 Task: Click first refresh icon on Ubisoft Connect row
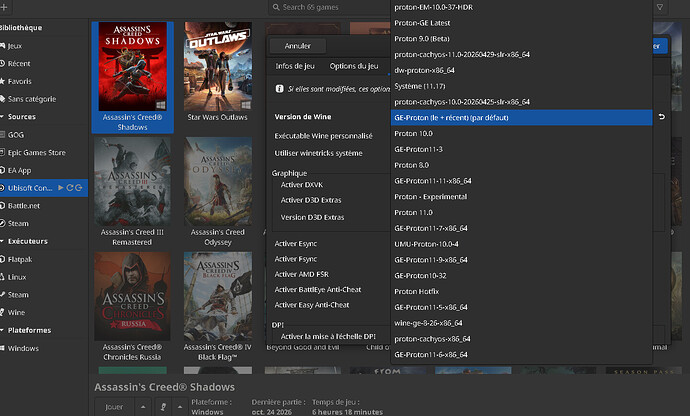pyautogui.click(x=70, y=188)
